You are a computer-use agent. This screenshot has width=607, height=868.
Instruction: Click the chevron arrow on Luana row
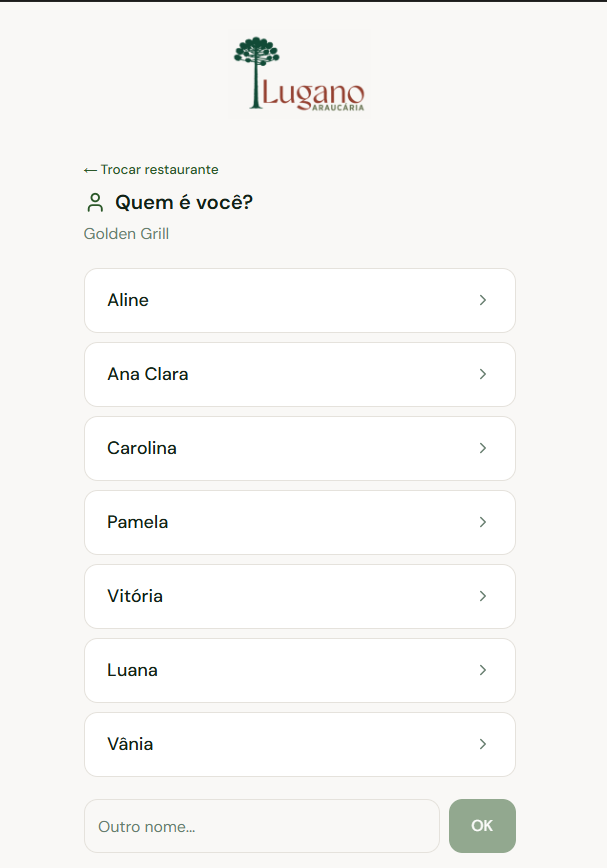(x=483, y=670)
